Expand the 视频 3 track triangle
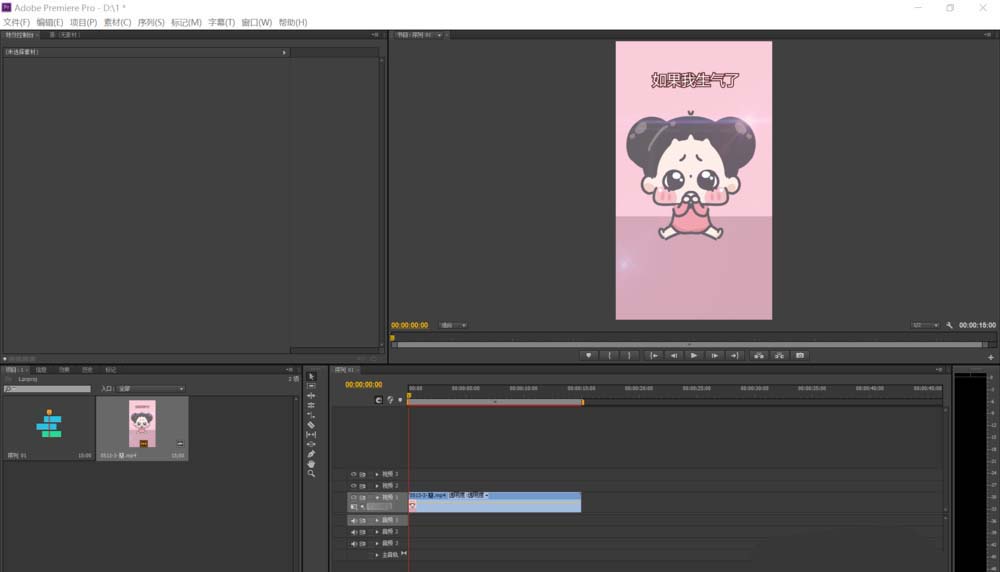 coord(377,474)
